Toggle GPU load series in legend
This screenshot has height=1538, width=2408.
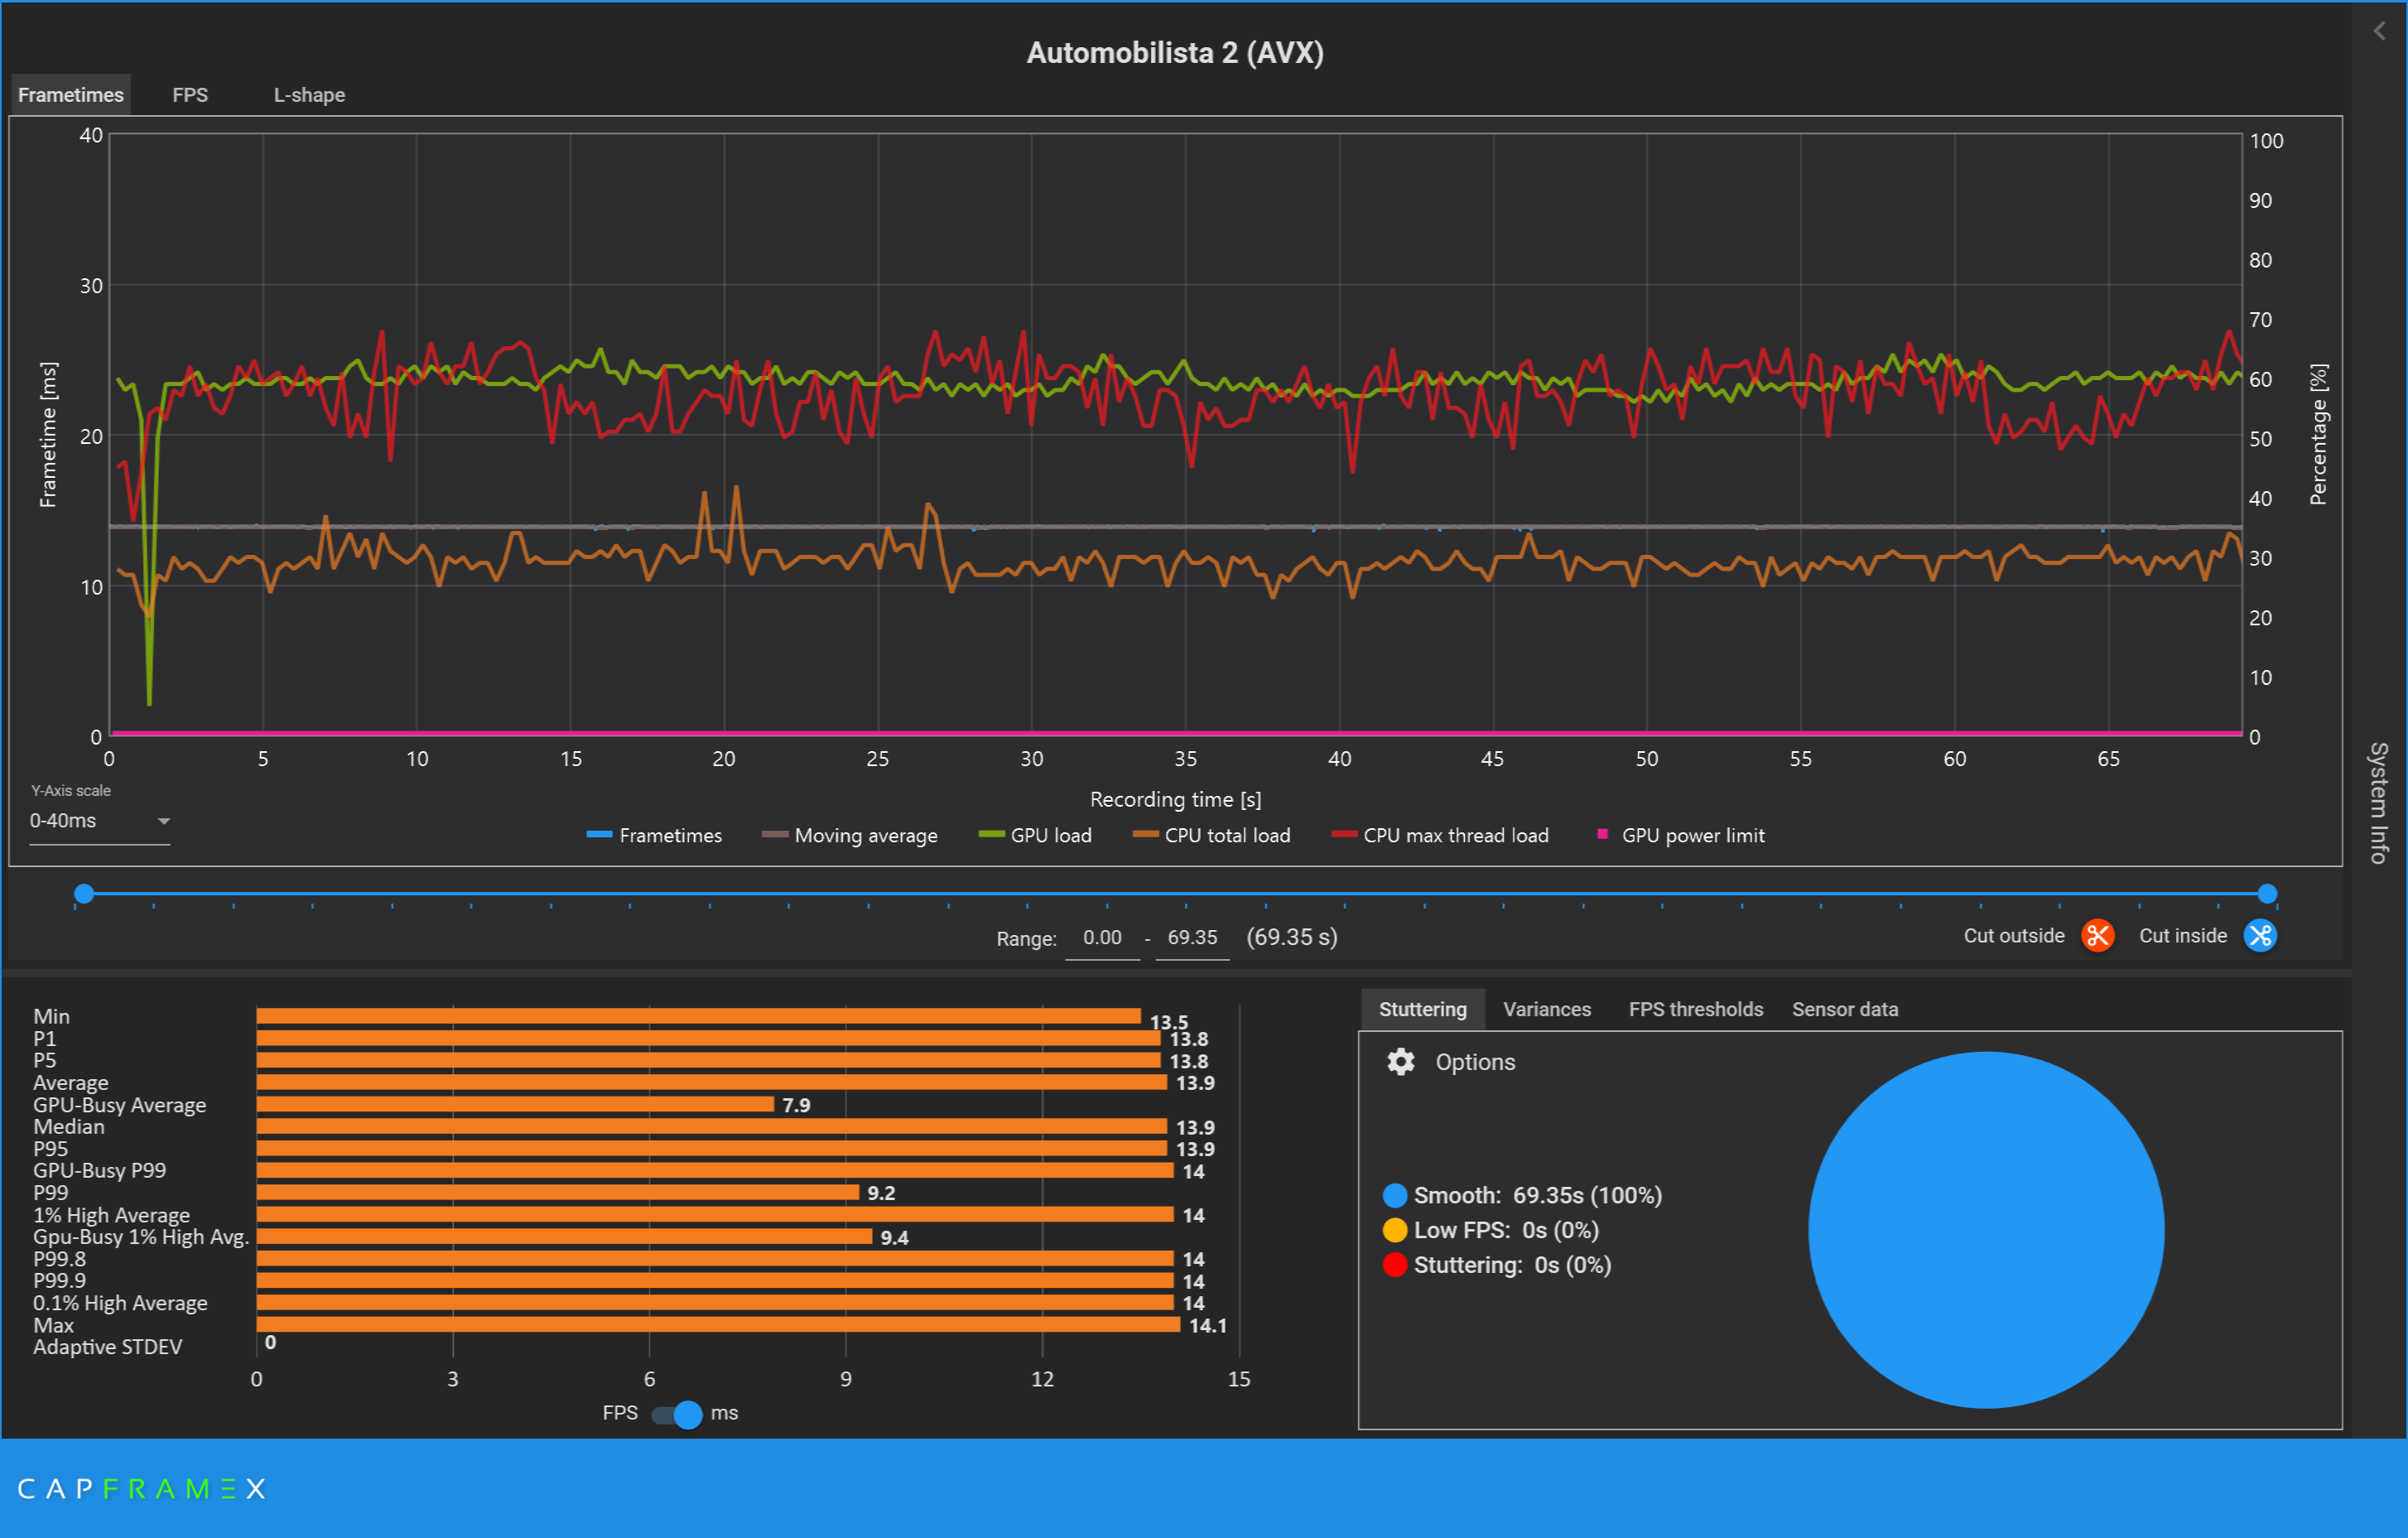pos(1035,835)
